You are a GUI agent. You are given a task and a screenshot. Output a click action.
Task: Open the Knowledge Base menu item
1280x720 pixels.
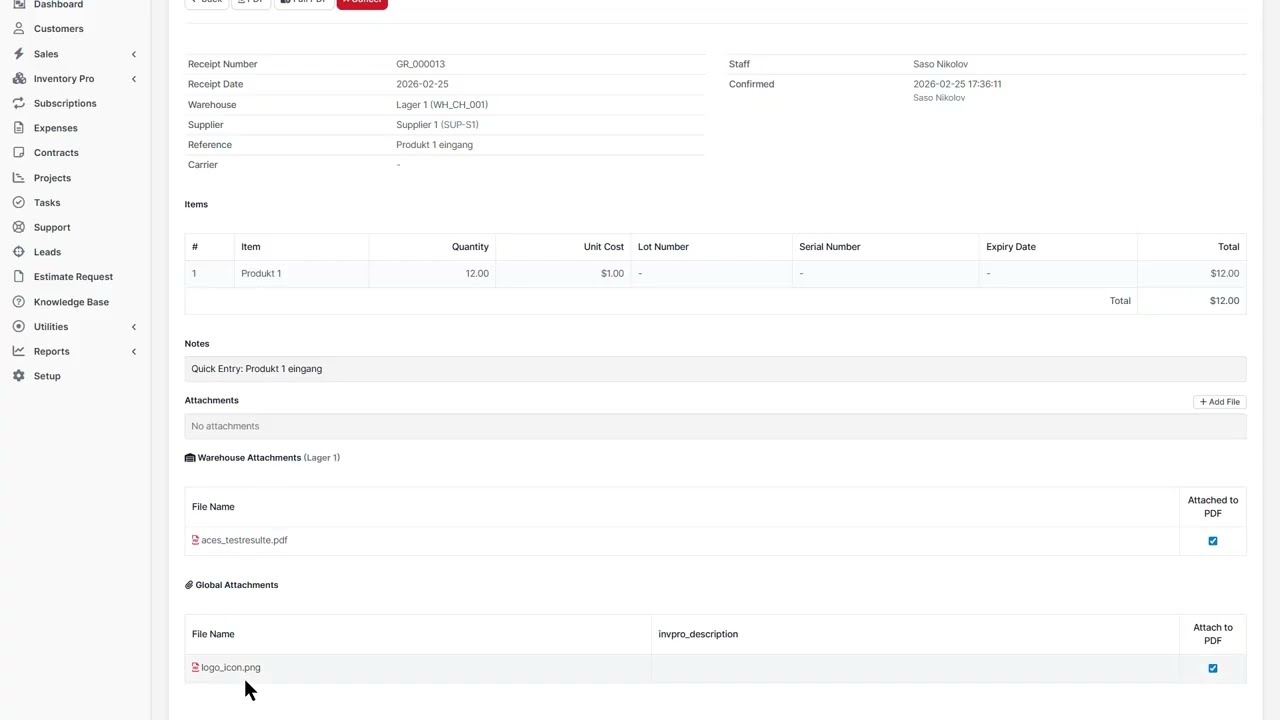[x=71, y=302]
